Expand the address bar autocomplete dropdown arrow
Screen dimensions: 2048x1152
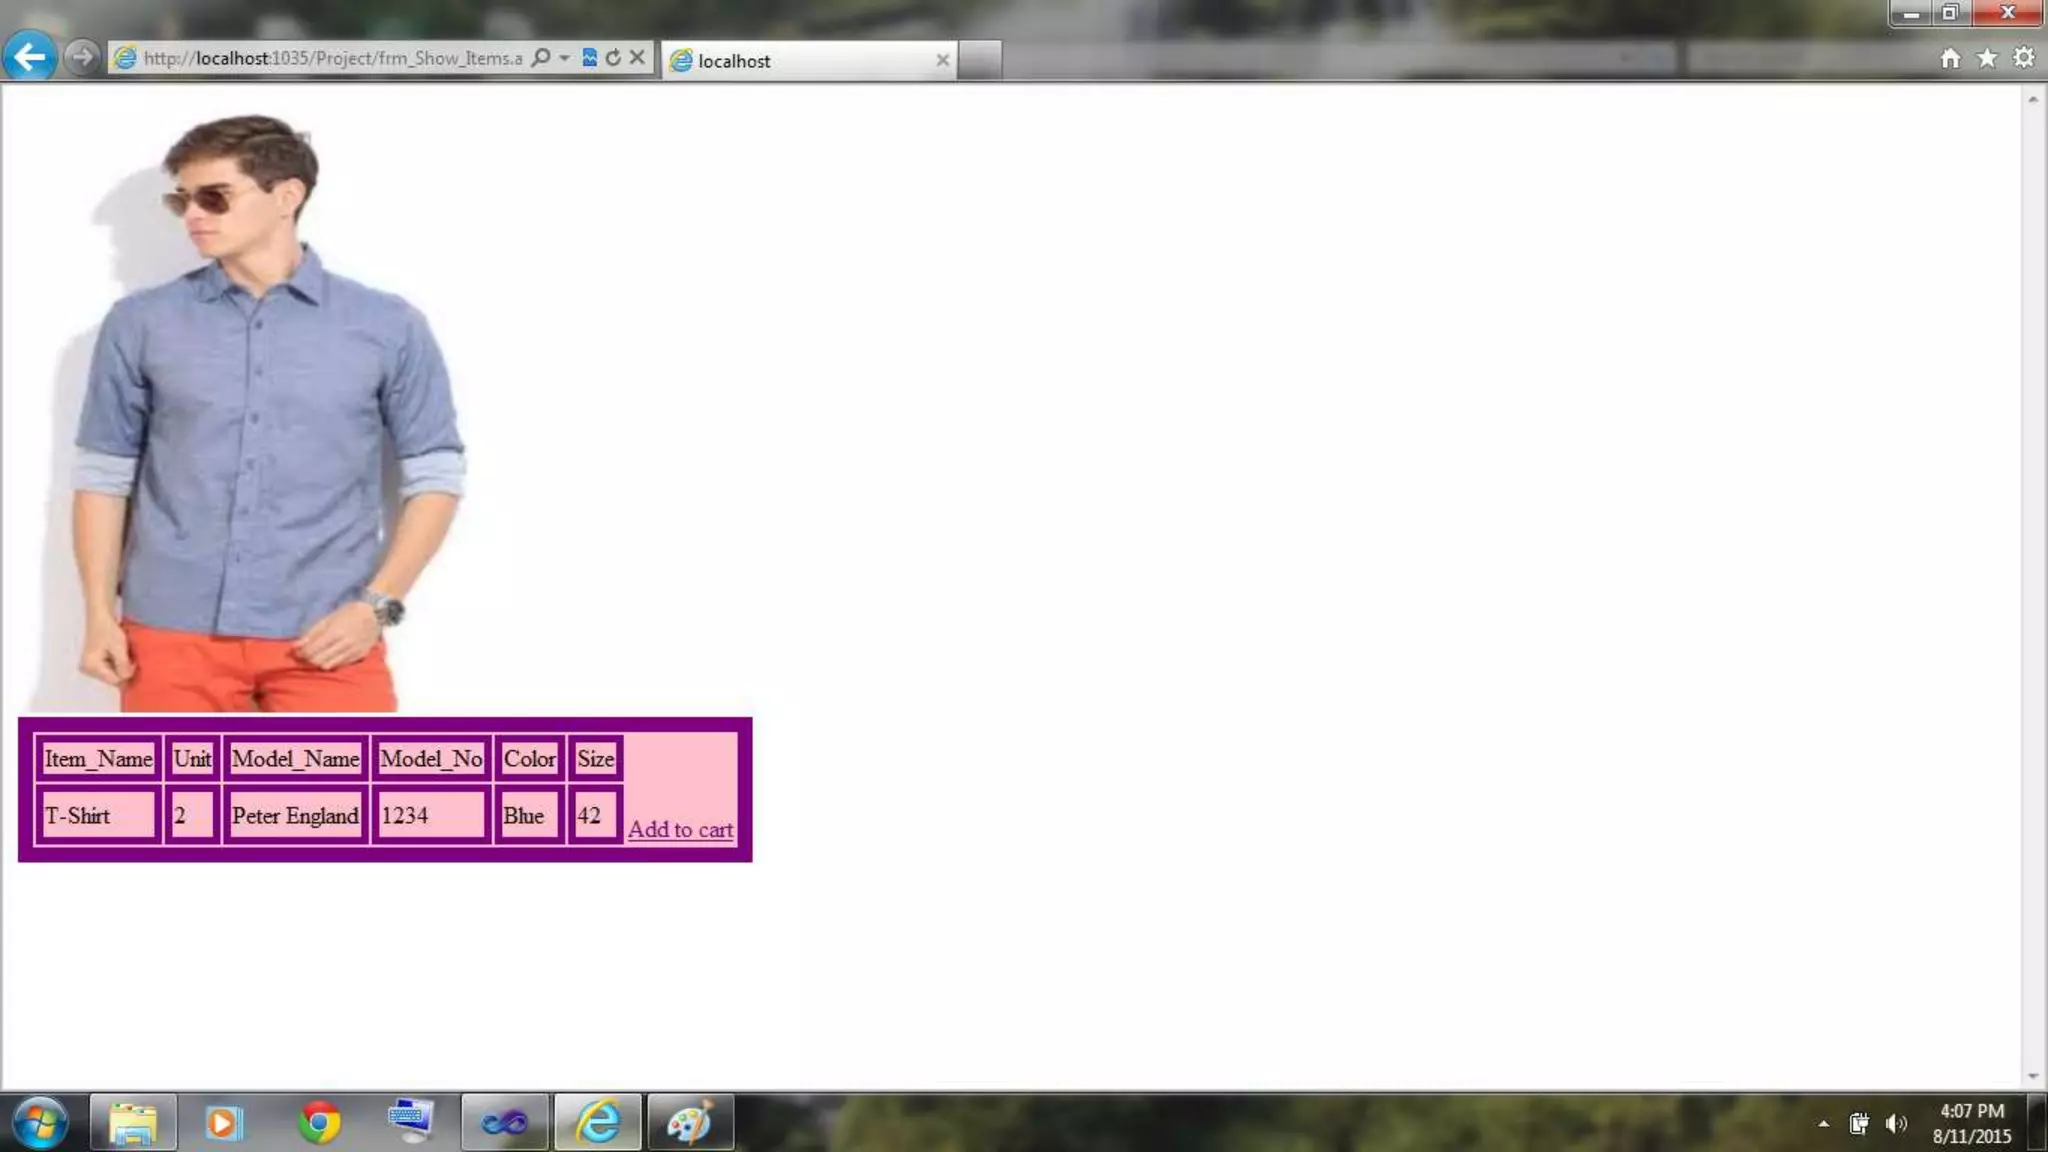[564, 58]
